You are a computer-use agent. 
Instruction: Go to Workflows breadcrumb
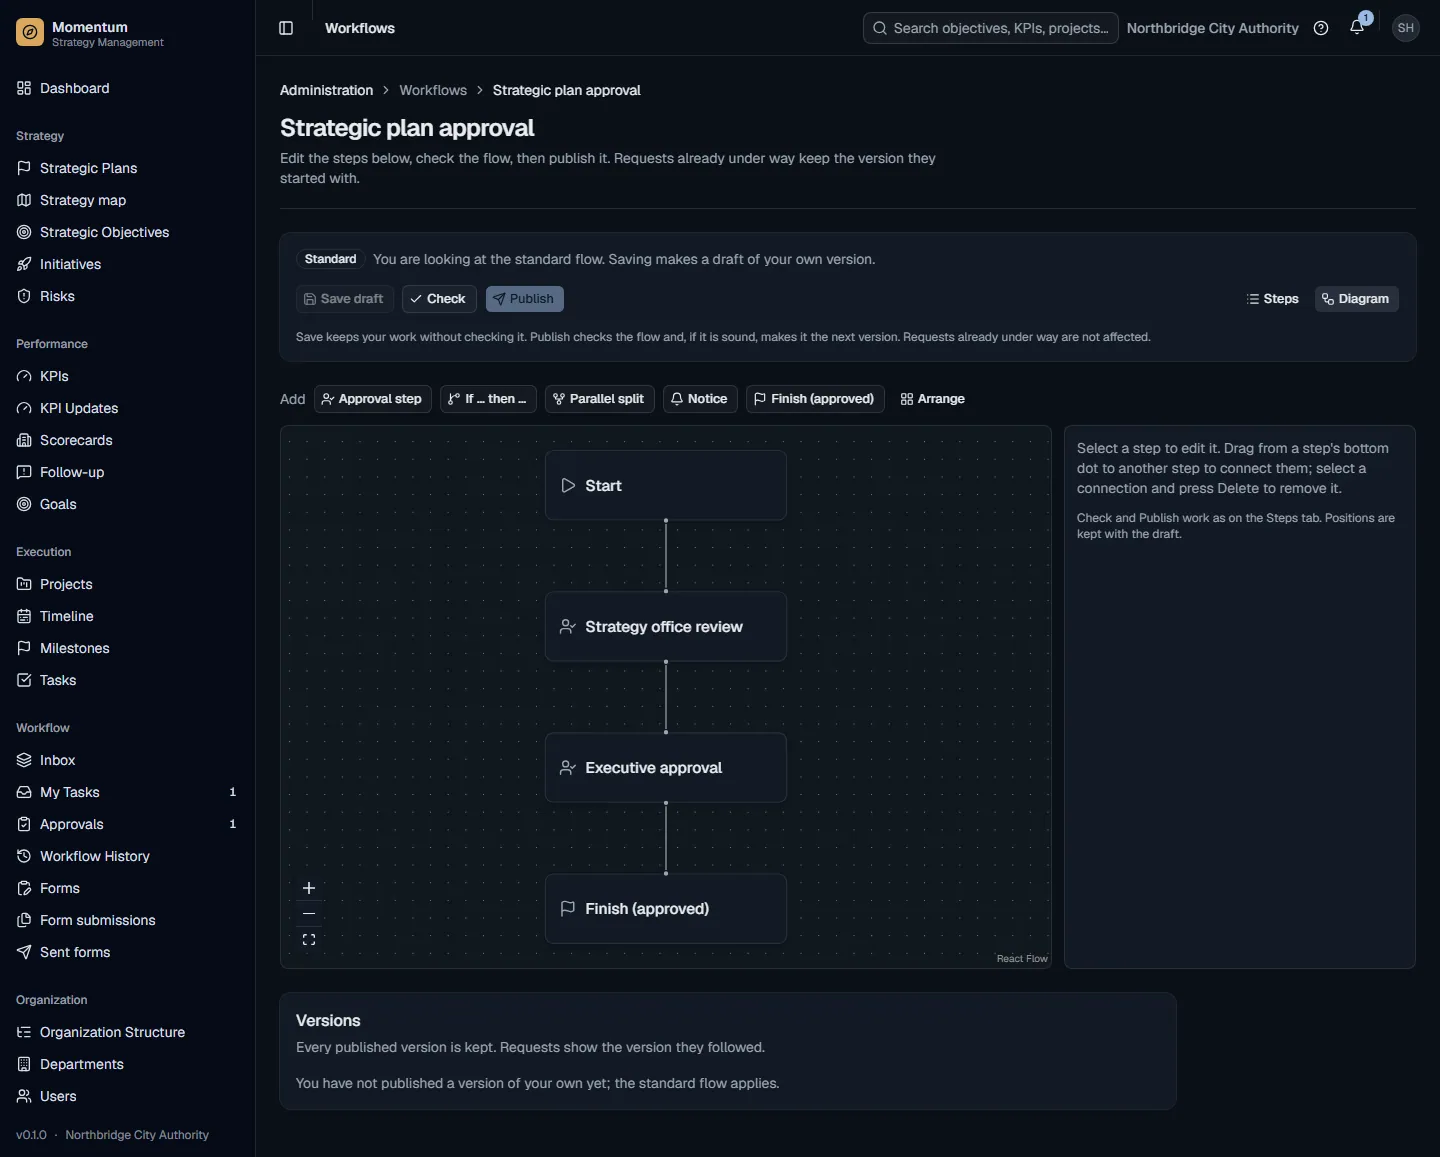[433, 90]
